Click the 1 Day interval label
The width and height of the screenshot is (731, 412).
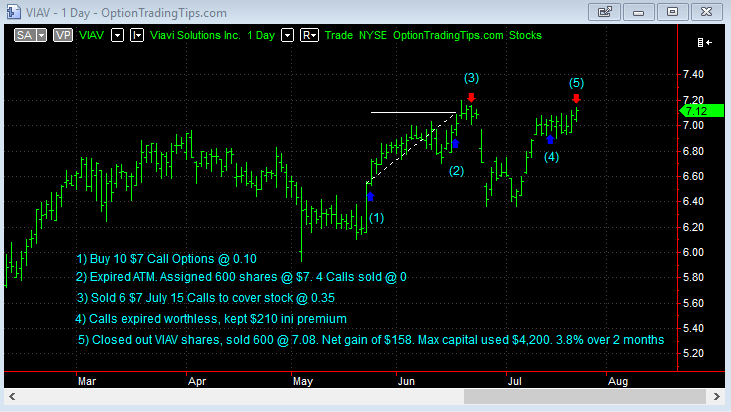261,35
